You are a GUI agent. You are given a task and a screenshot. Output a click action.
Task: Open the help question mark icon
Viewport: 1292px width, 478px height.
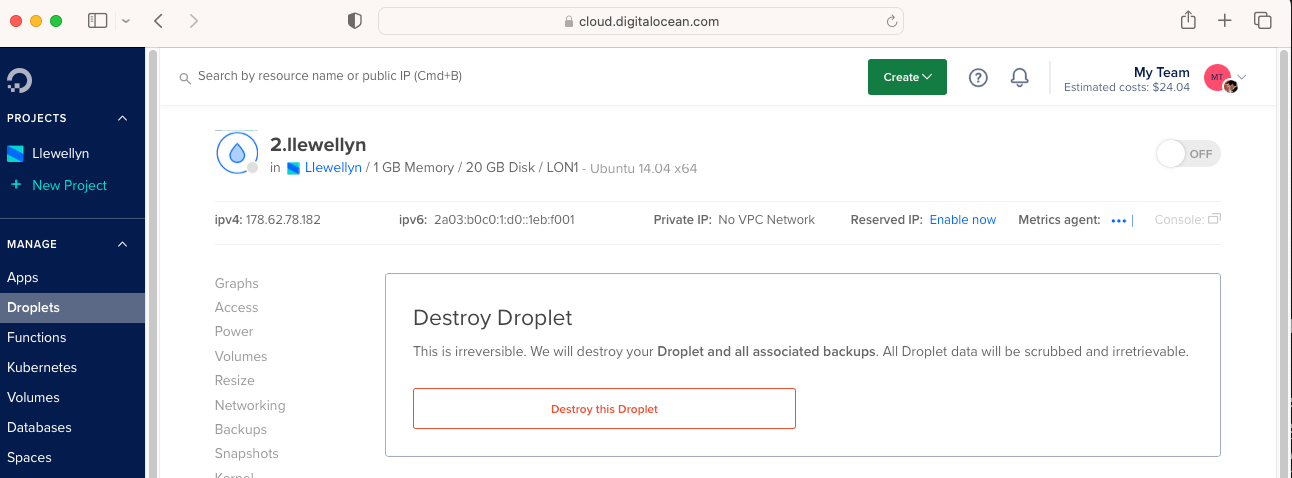(x=979, y=77)
